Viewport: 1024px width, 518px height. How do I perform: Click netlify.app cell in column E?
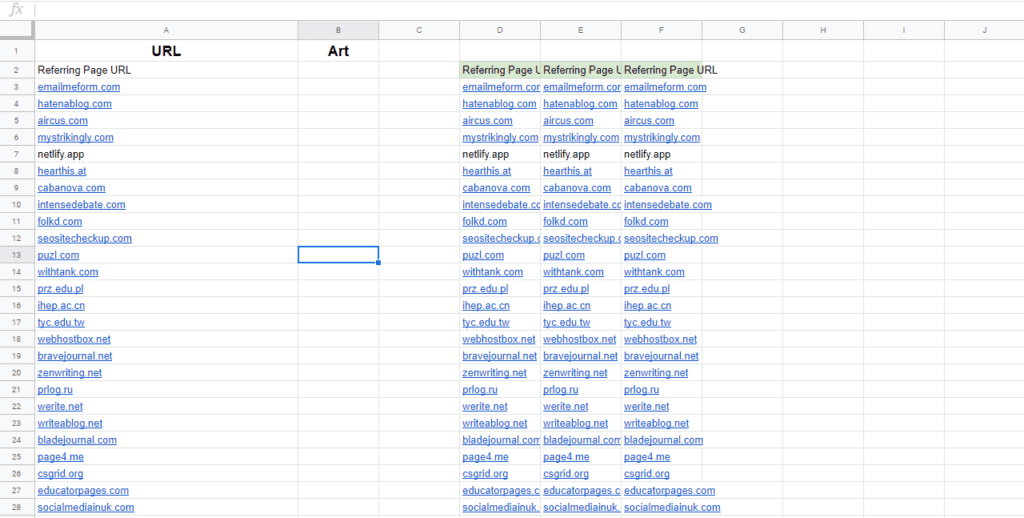[x=581, y=154]
